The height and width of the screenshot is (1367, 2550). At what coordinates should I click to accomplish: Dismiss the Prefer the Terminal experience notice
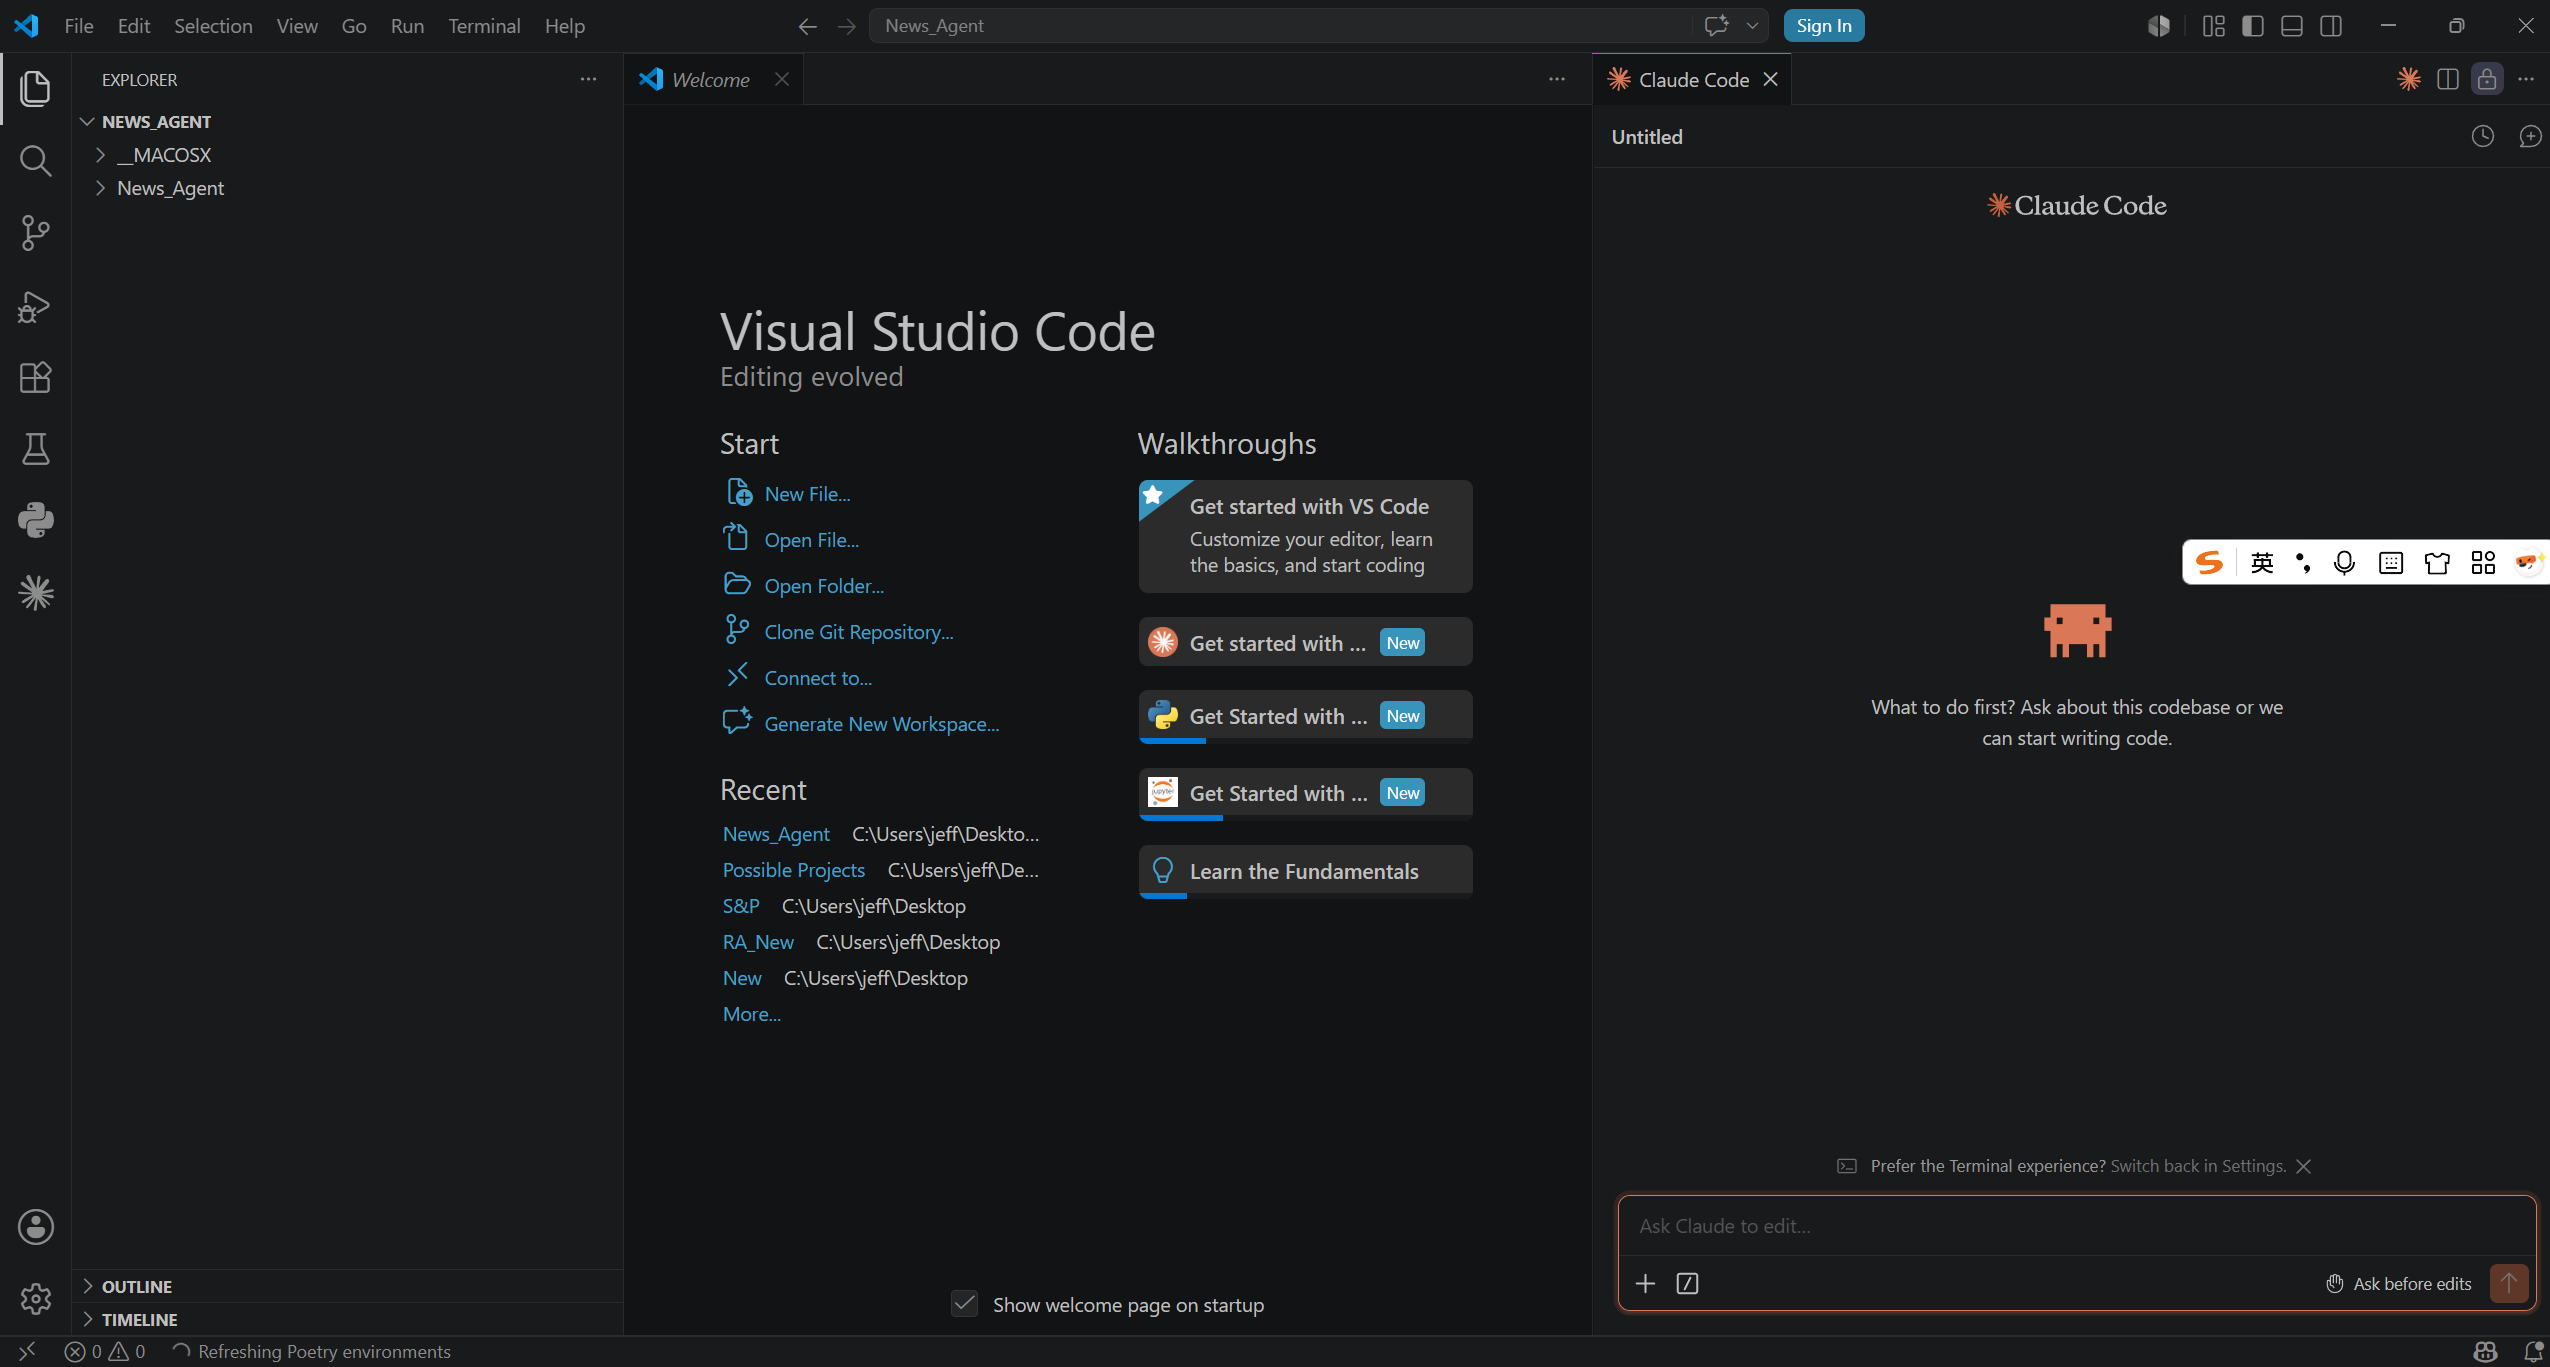(x=2304, y=1166)
